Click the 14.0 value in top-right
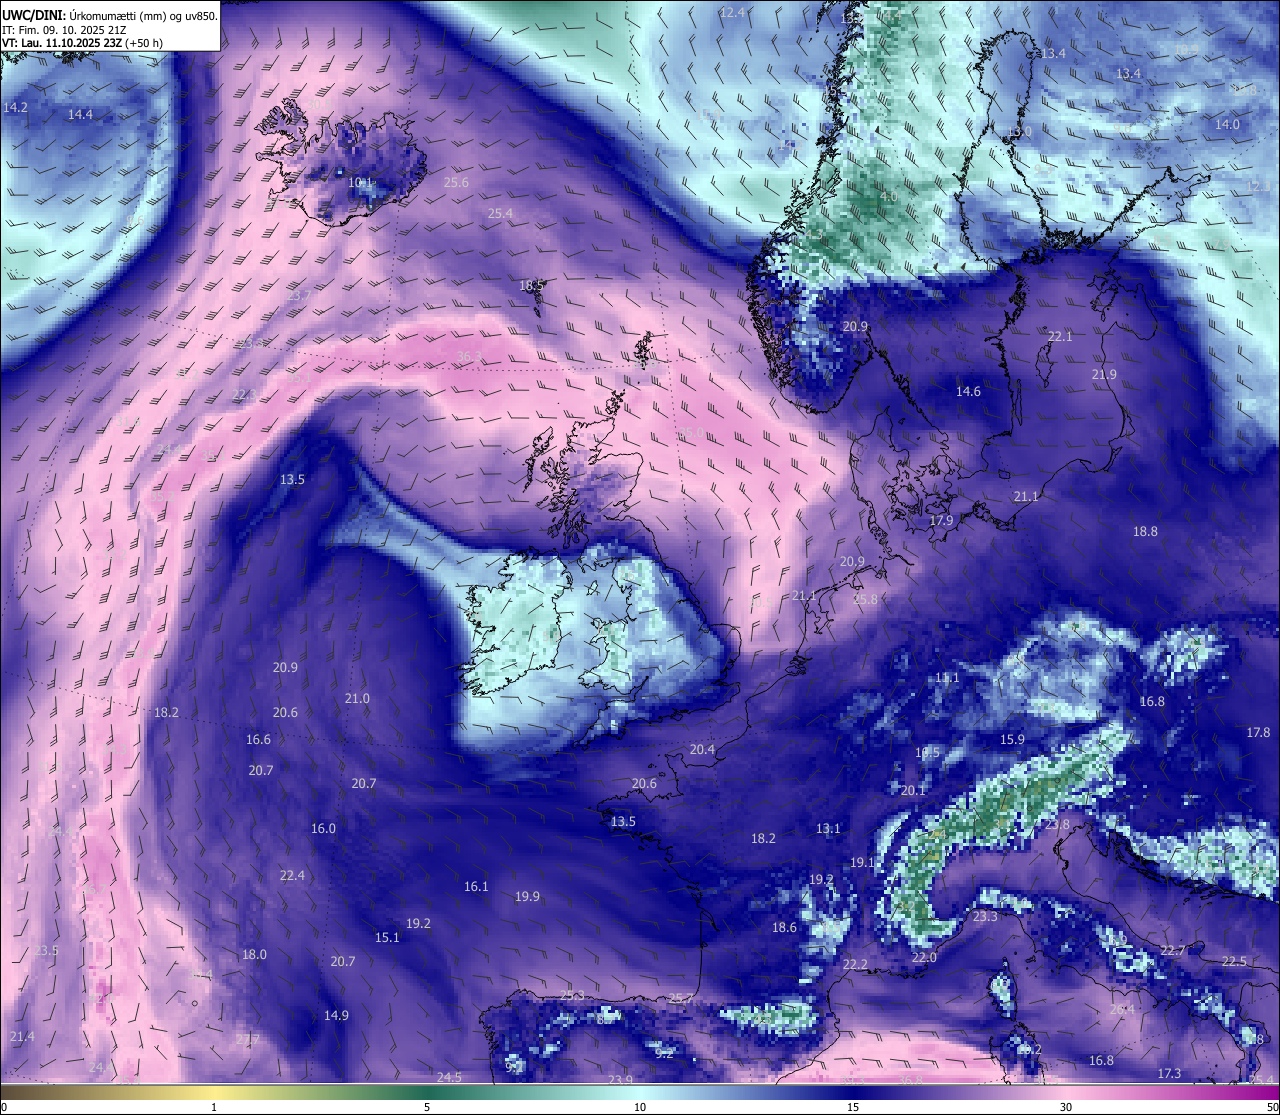 click(1227, 125)
